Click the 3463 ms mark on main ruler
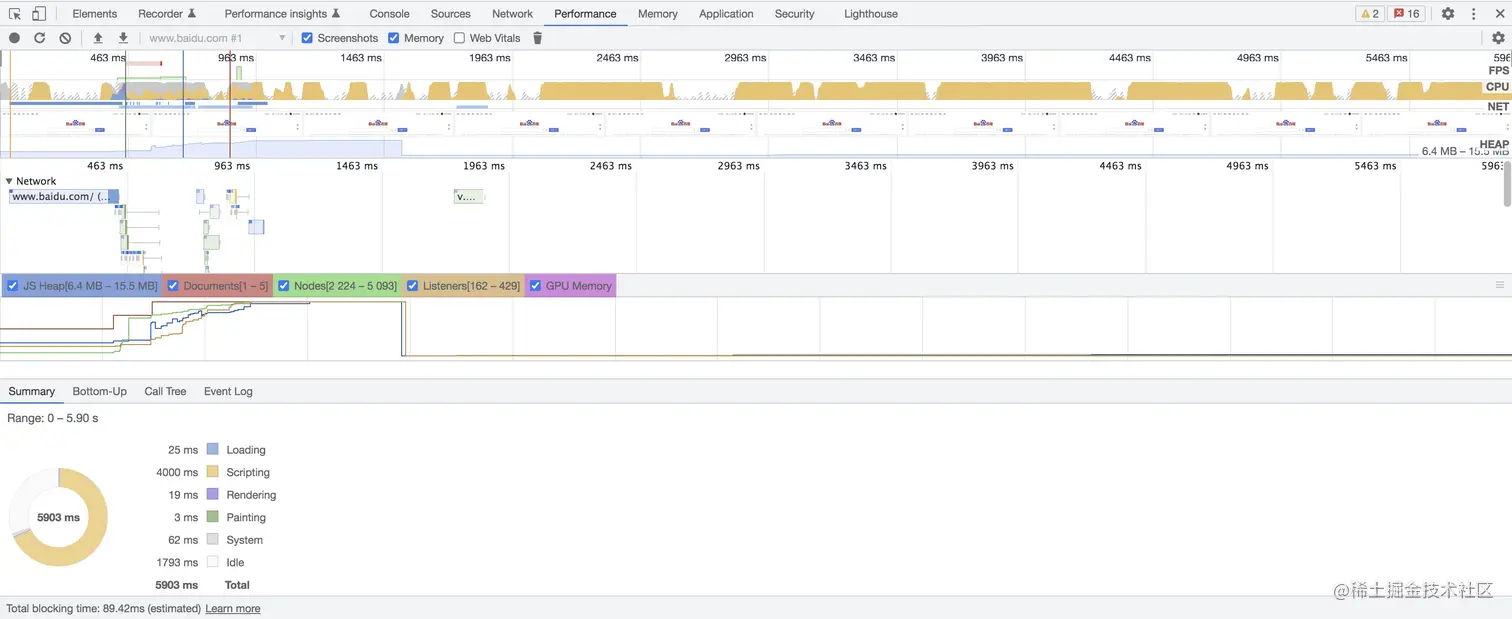 865,166
